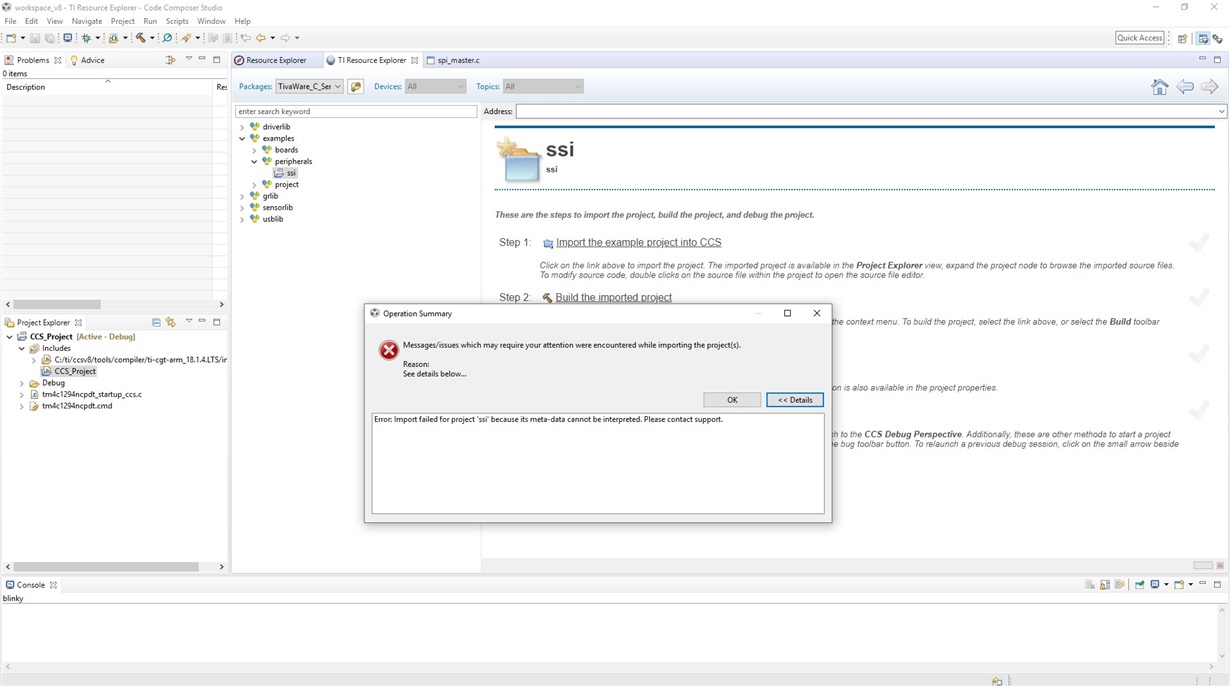1230x686 pixels.
Task: Open the Address field dropdown arrow
Action: click(1221, 112)
